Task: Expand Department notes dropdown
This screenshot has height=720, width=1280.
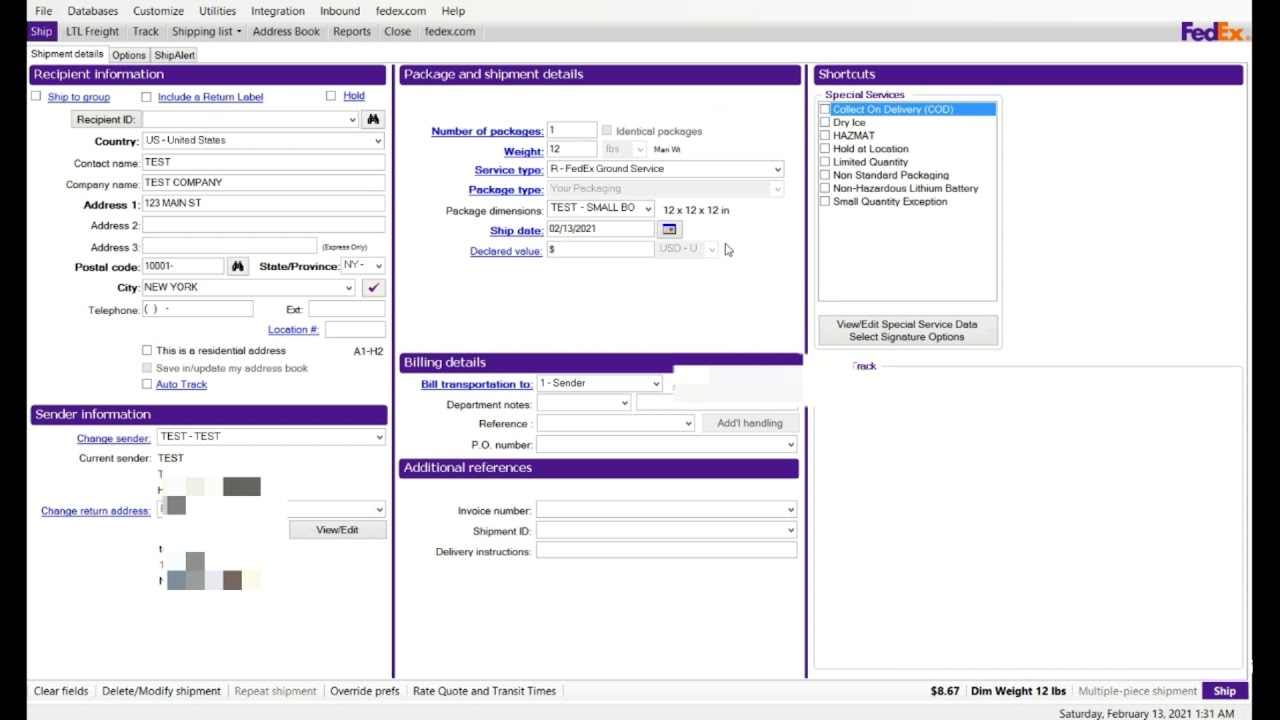Action: click(x=624, y=404)
